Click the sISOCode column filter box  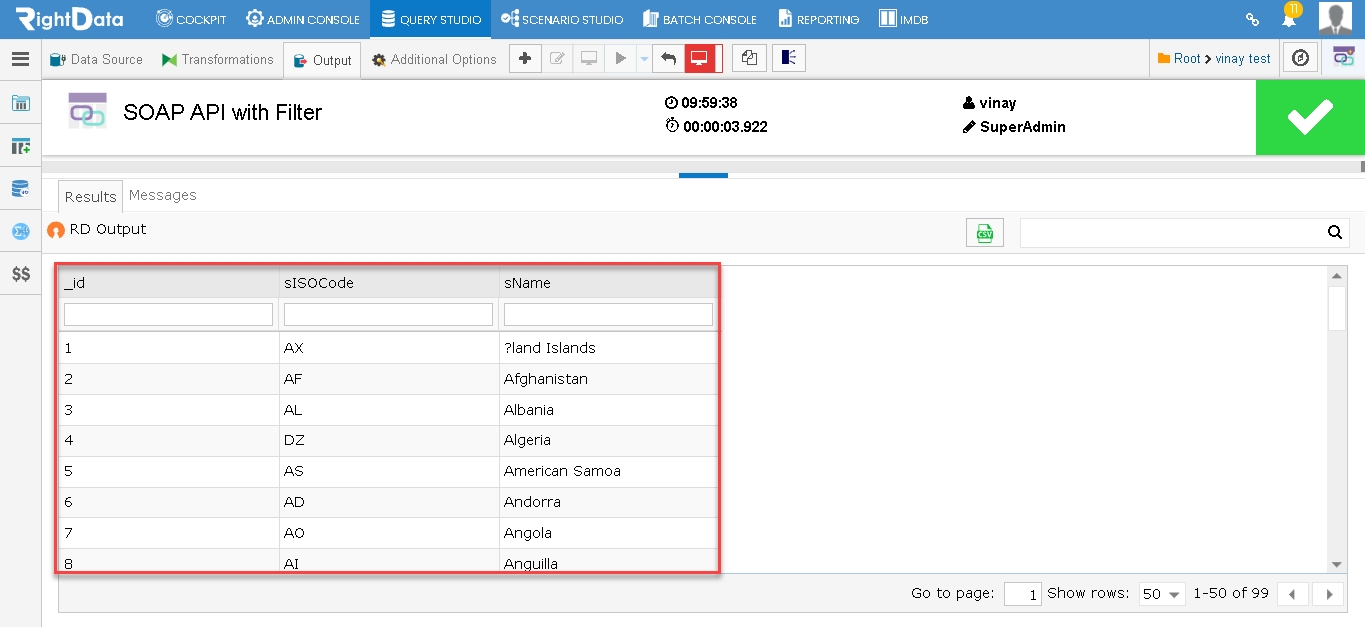(388, 314)
